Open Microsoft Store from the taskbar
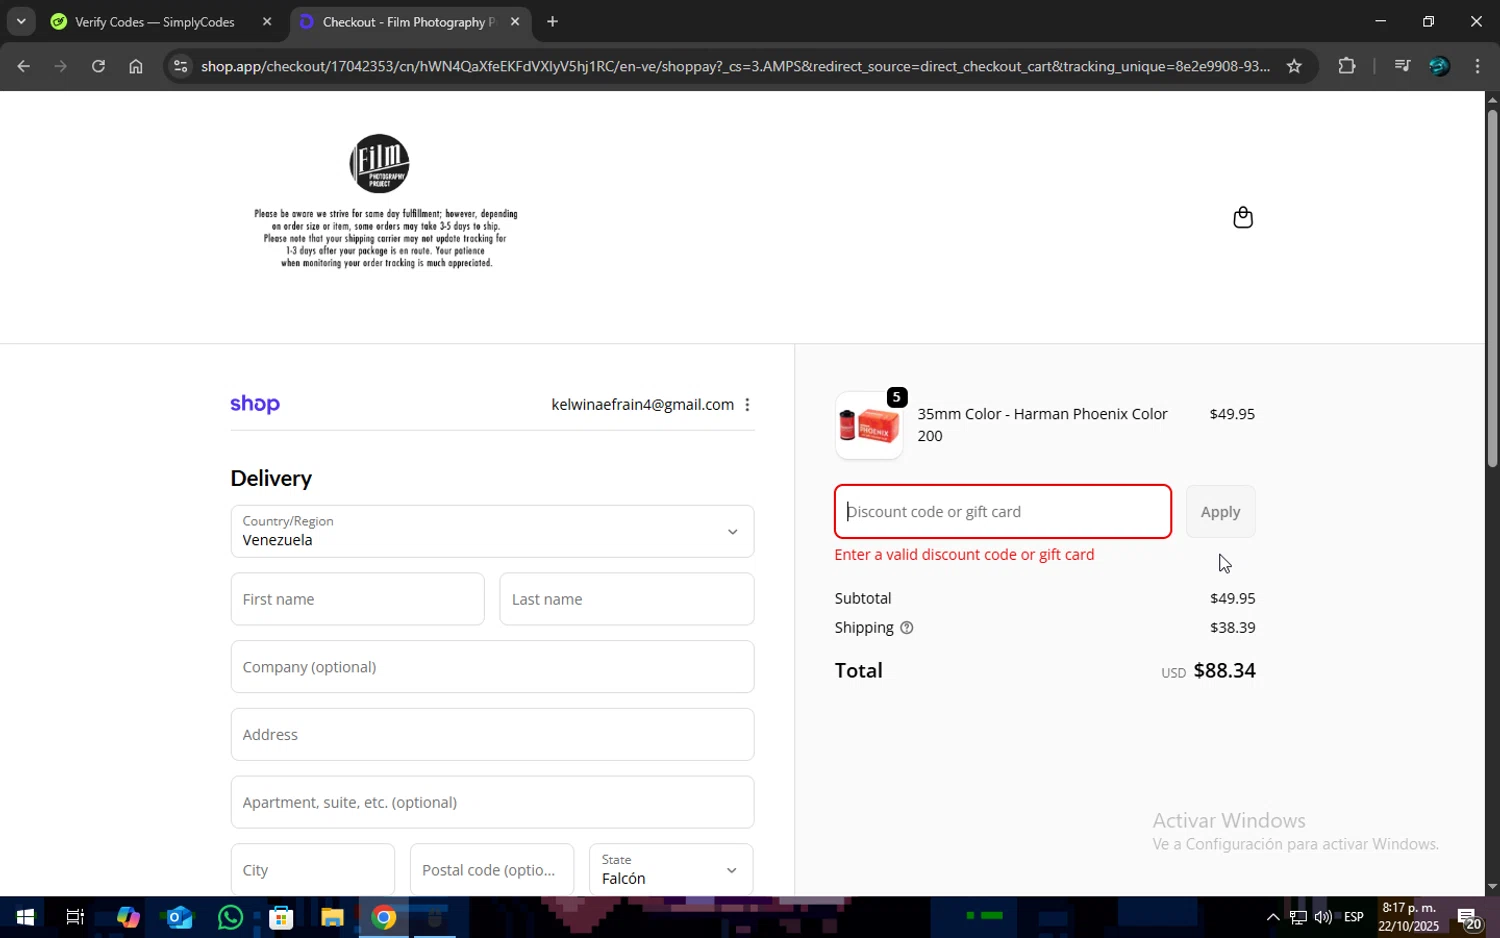 click(281, 917)
